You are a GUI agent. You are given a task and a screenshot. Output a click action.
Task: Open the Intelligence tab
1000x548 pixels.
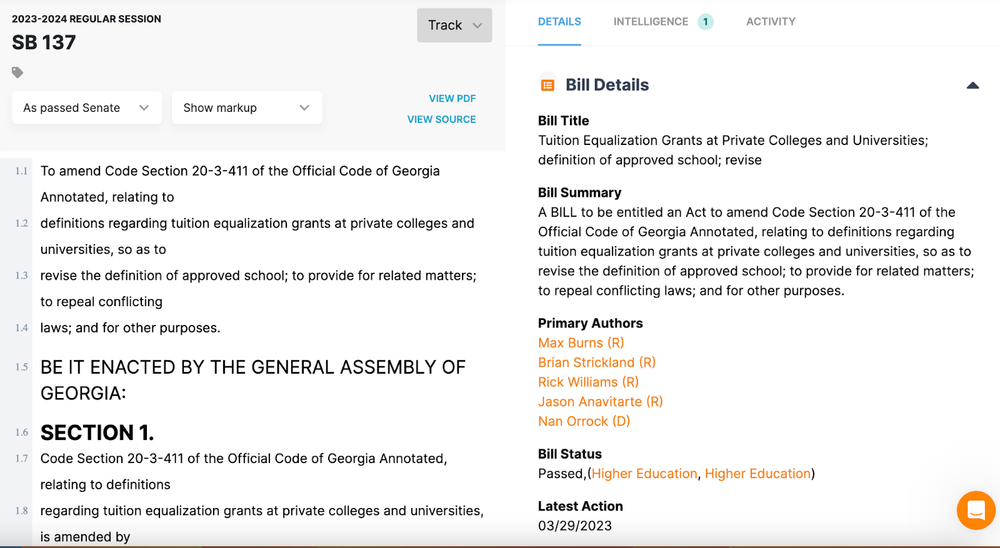pyautogui.click(x=651, y=22)
